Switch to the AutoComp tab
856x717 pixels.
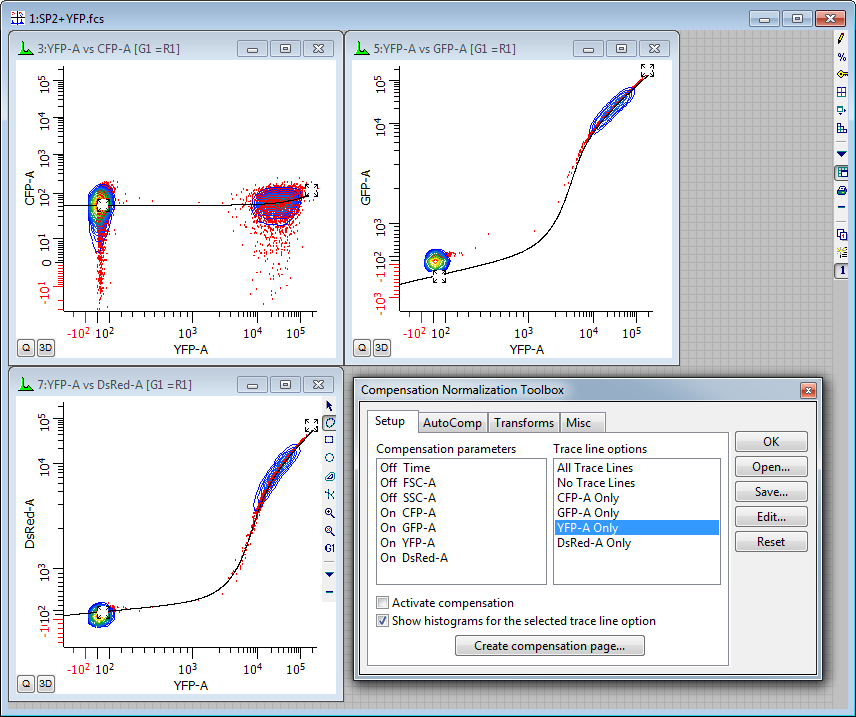pos(452,423)
